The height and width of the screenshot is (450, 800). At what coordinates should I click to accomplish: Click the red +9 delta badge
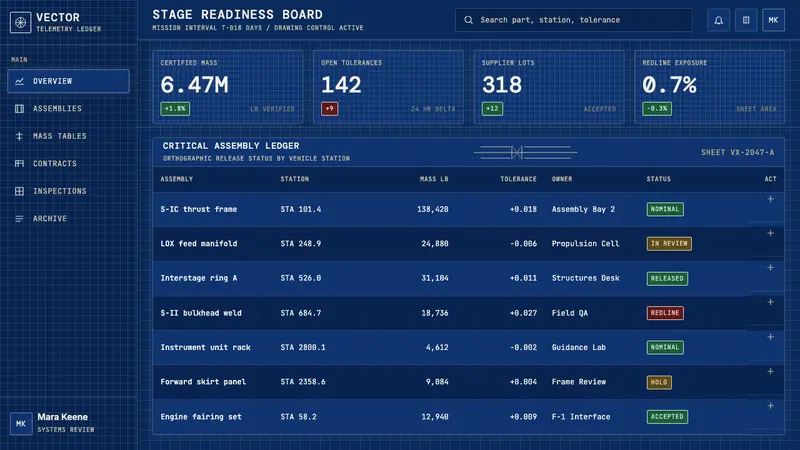(x=330, y=109)
